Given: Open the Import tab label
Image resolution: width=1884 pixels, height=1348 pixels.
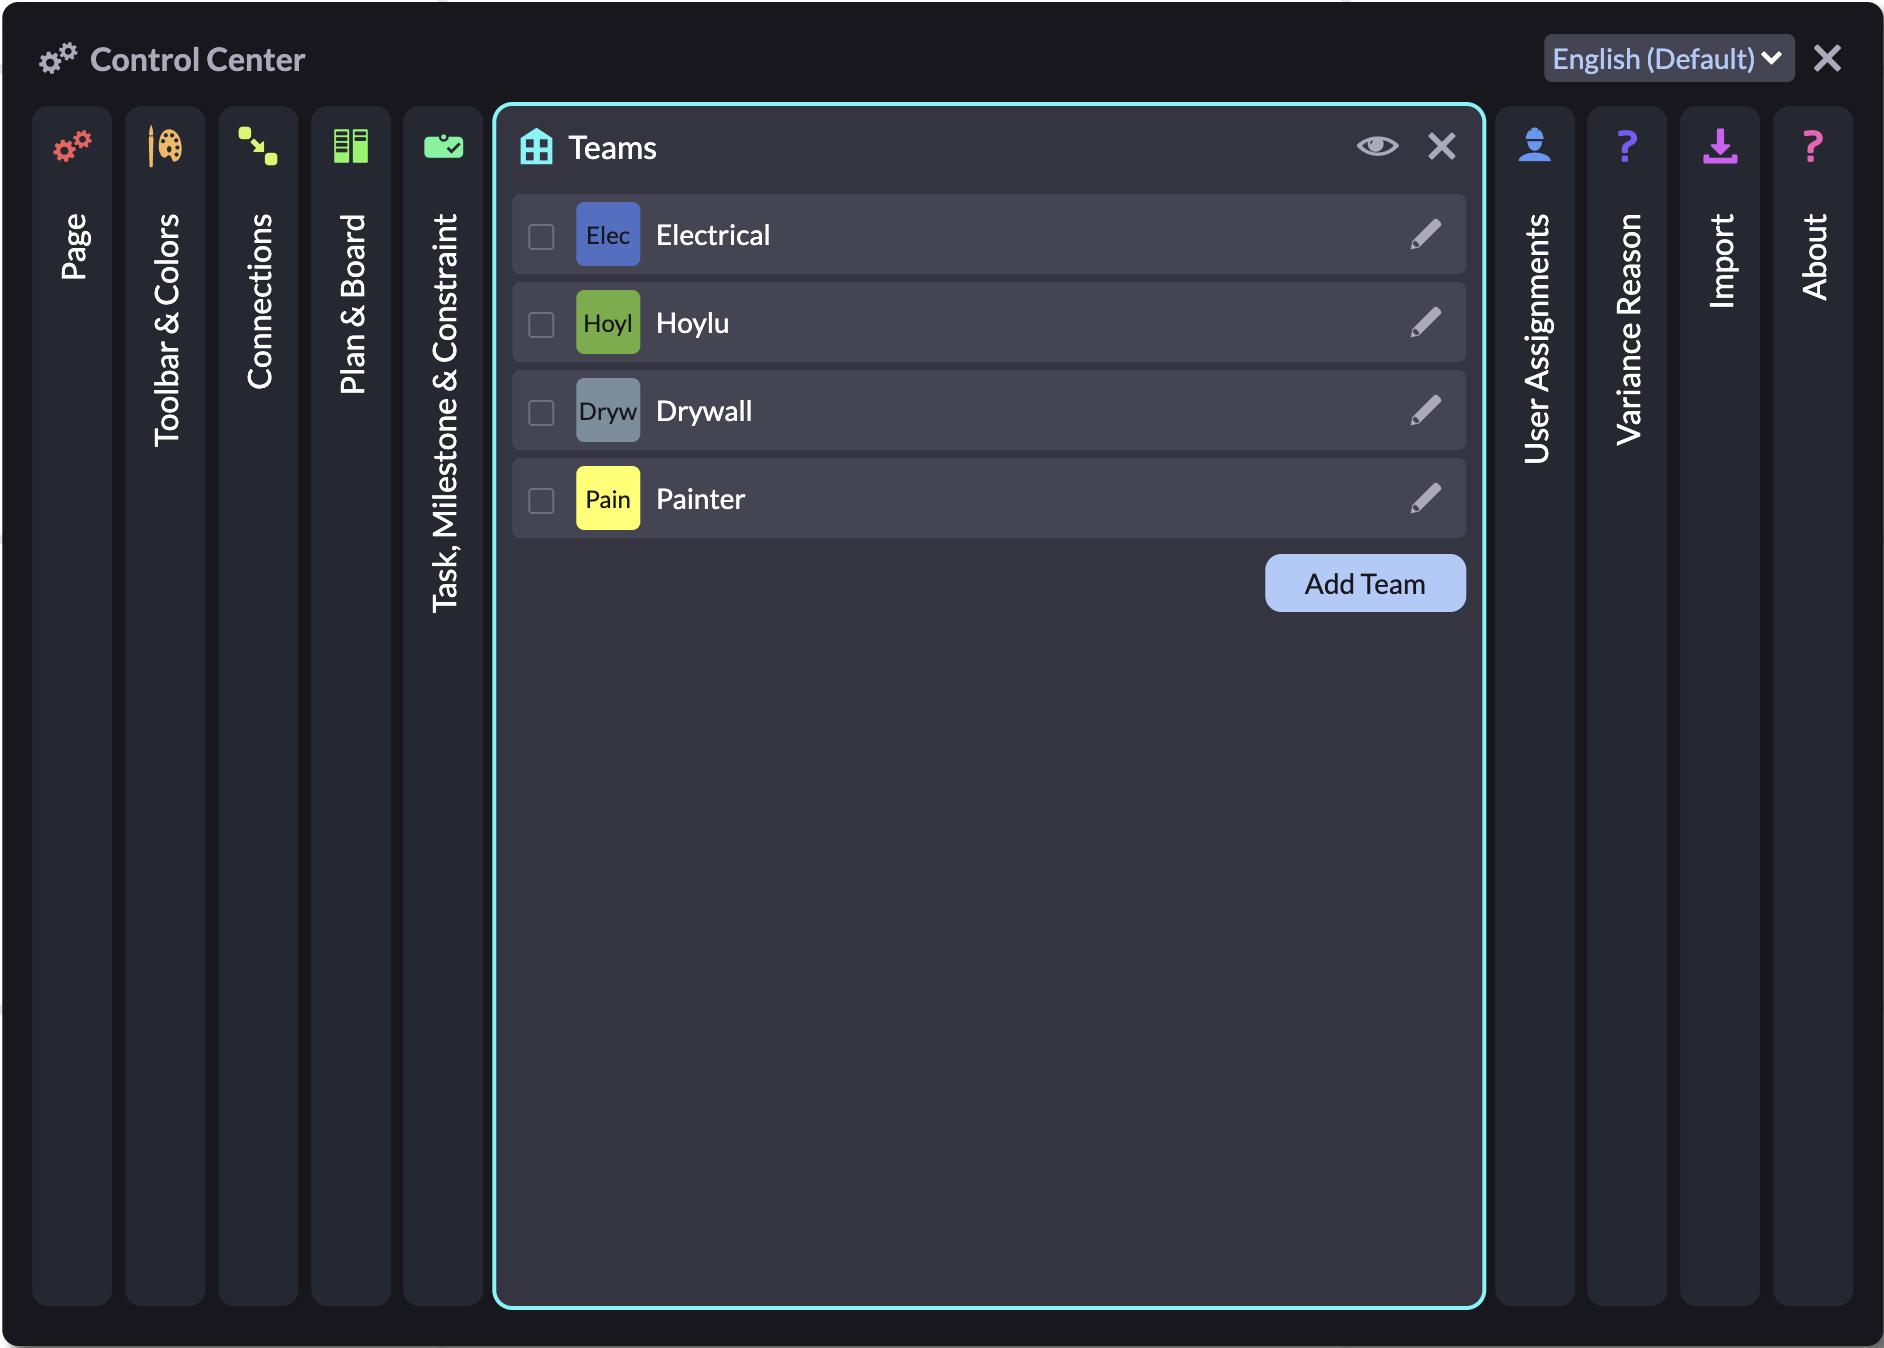Looking at the screenshot, I should pyautogui.click(x=1721, y=261).
